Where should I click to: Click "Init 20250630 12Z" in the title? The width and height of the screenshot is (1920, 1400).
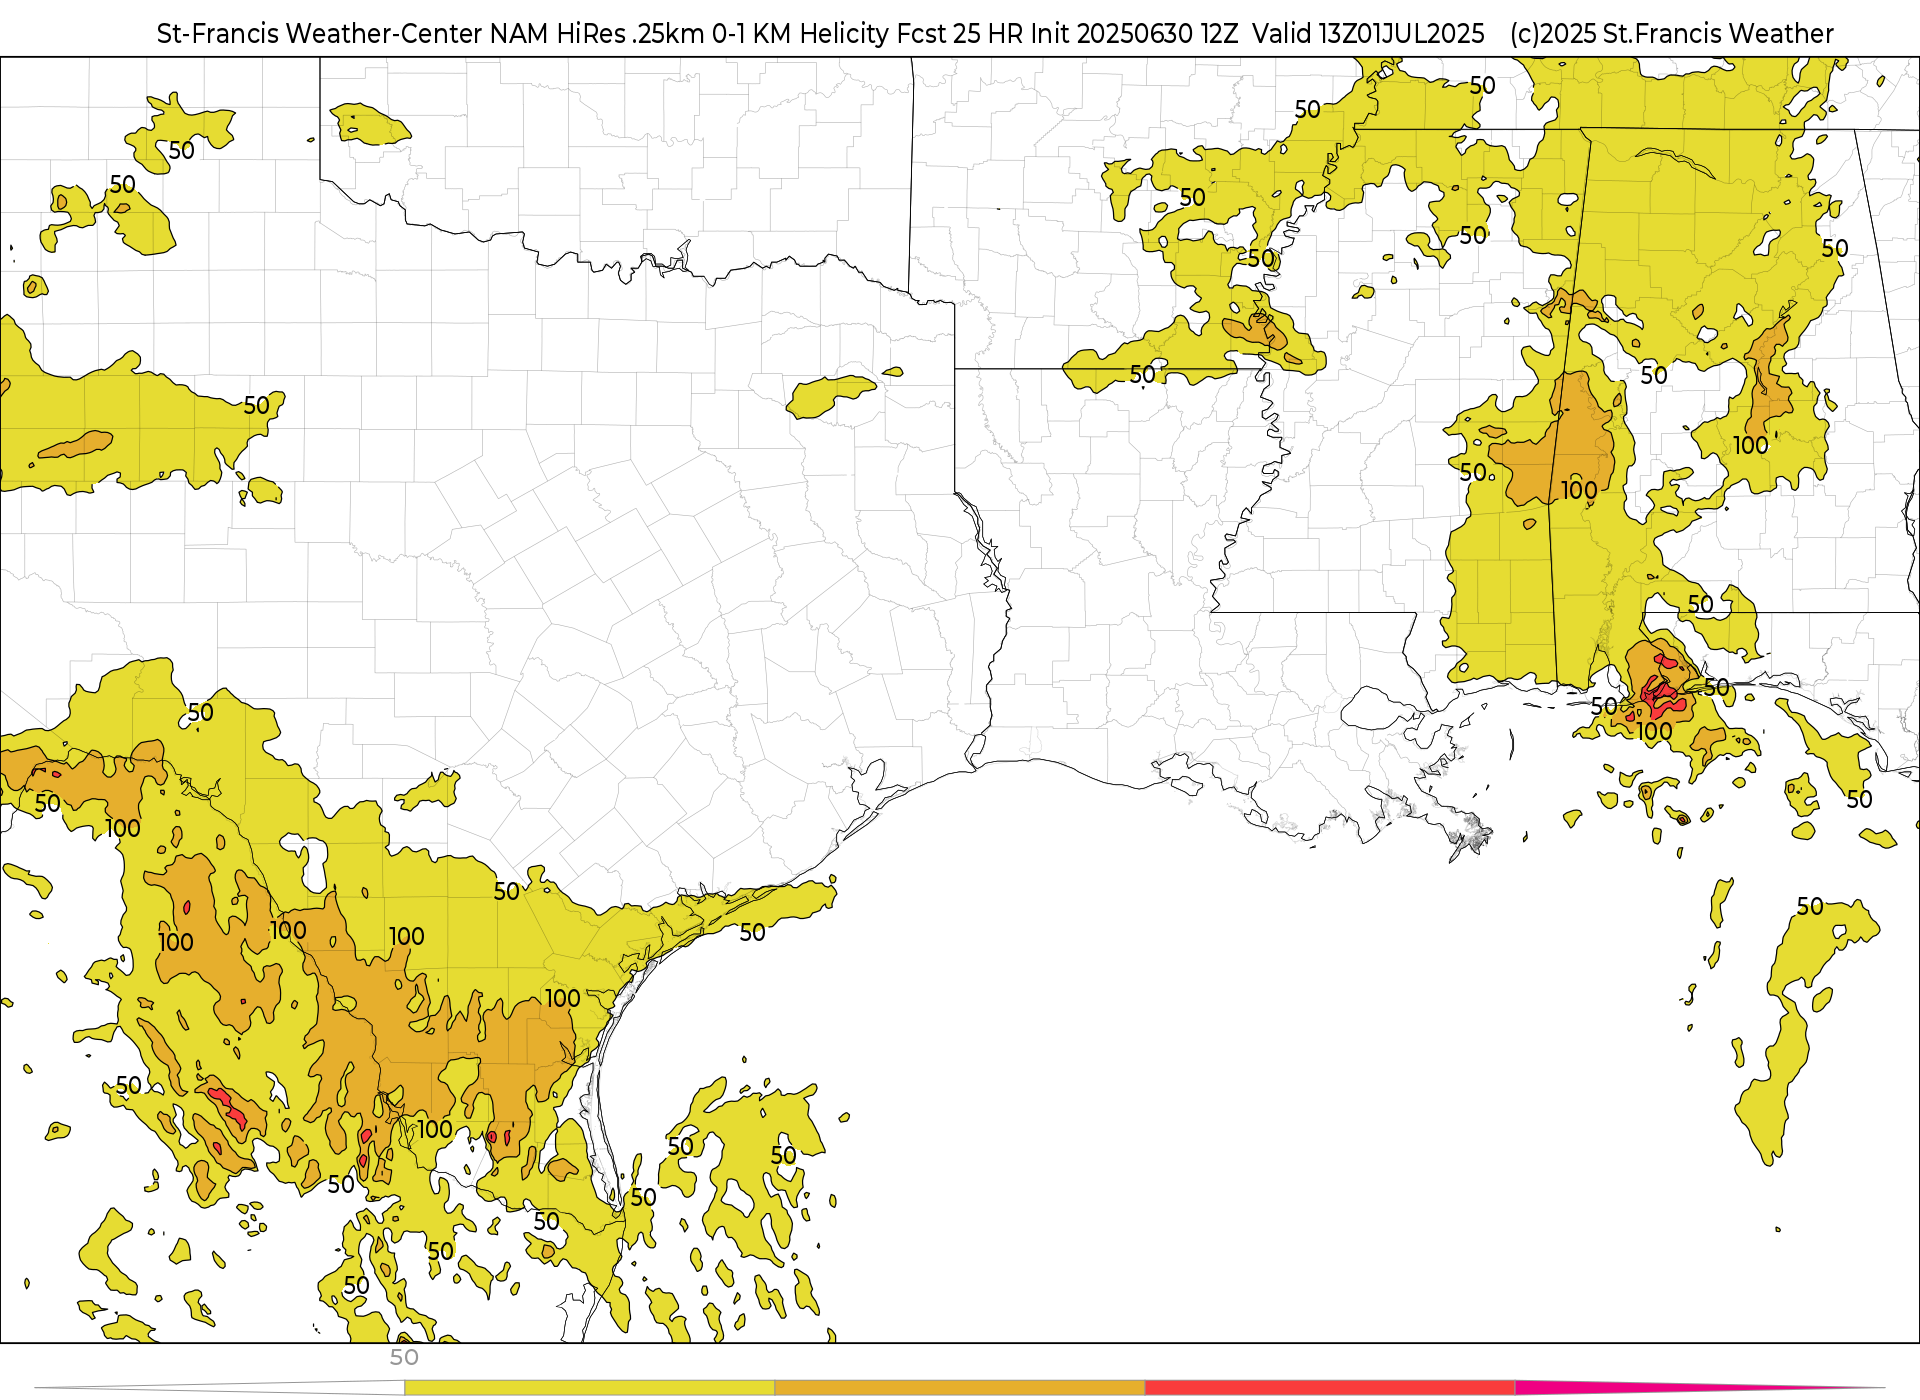coord(1134,34)
